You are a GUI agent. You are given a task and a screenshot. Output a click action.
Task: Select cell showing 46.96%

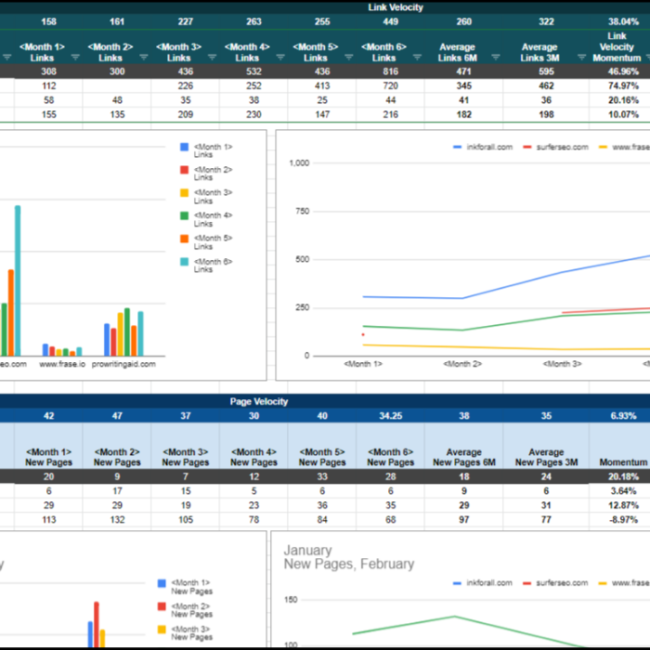[x=623, y=71]
